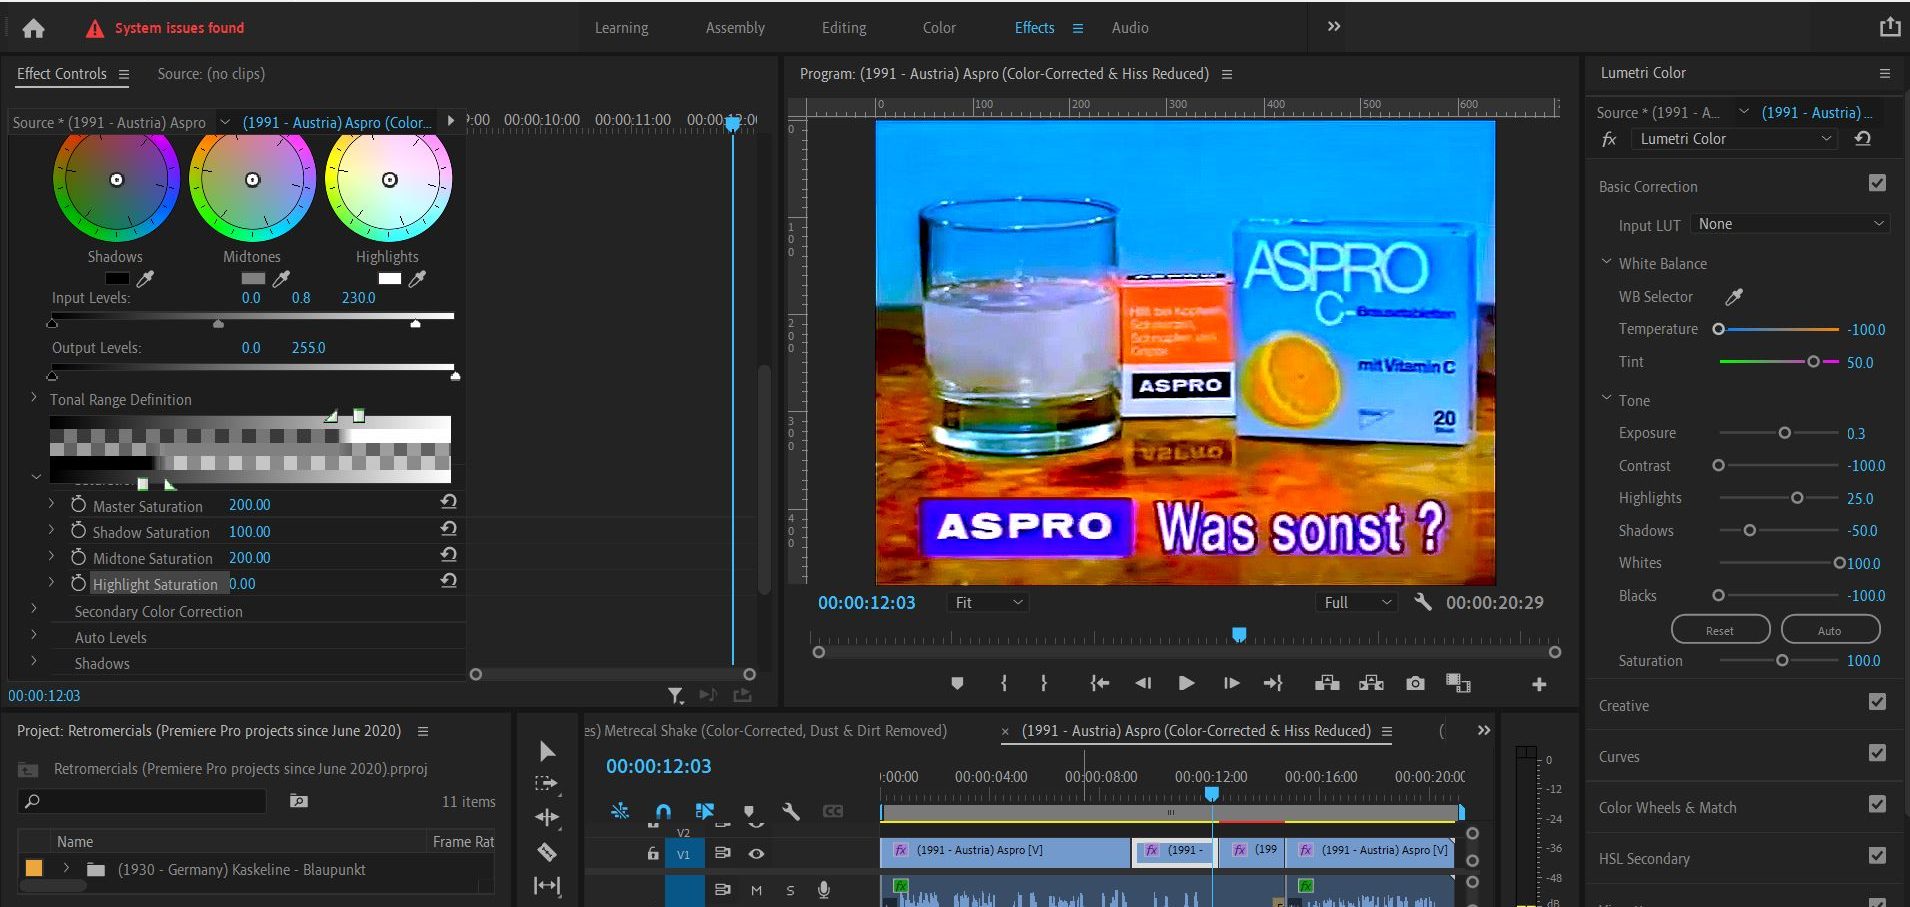The height and width of the screenshot is (907, 1910).
Task: Select the Ripple Edit tool
Action: 547,817
